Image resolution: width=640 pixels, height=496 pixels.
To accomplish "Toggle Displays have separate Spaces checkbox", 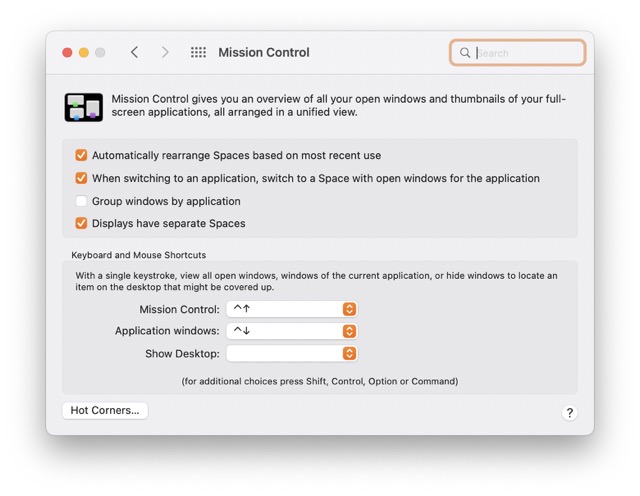I will [x=81, y=223].
